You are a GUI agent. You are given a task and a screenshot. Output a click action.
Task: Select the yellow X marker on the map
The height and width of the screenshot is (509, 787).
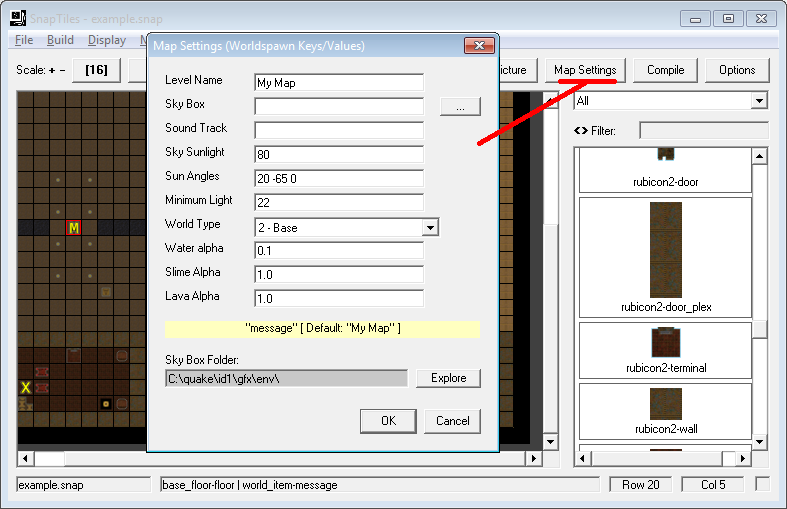point(26,388)
